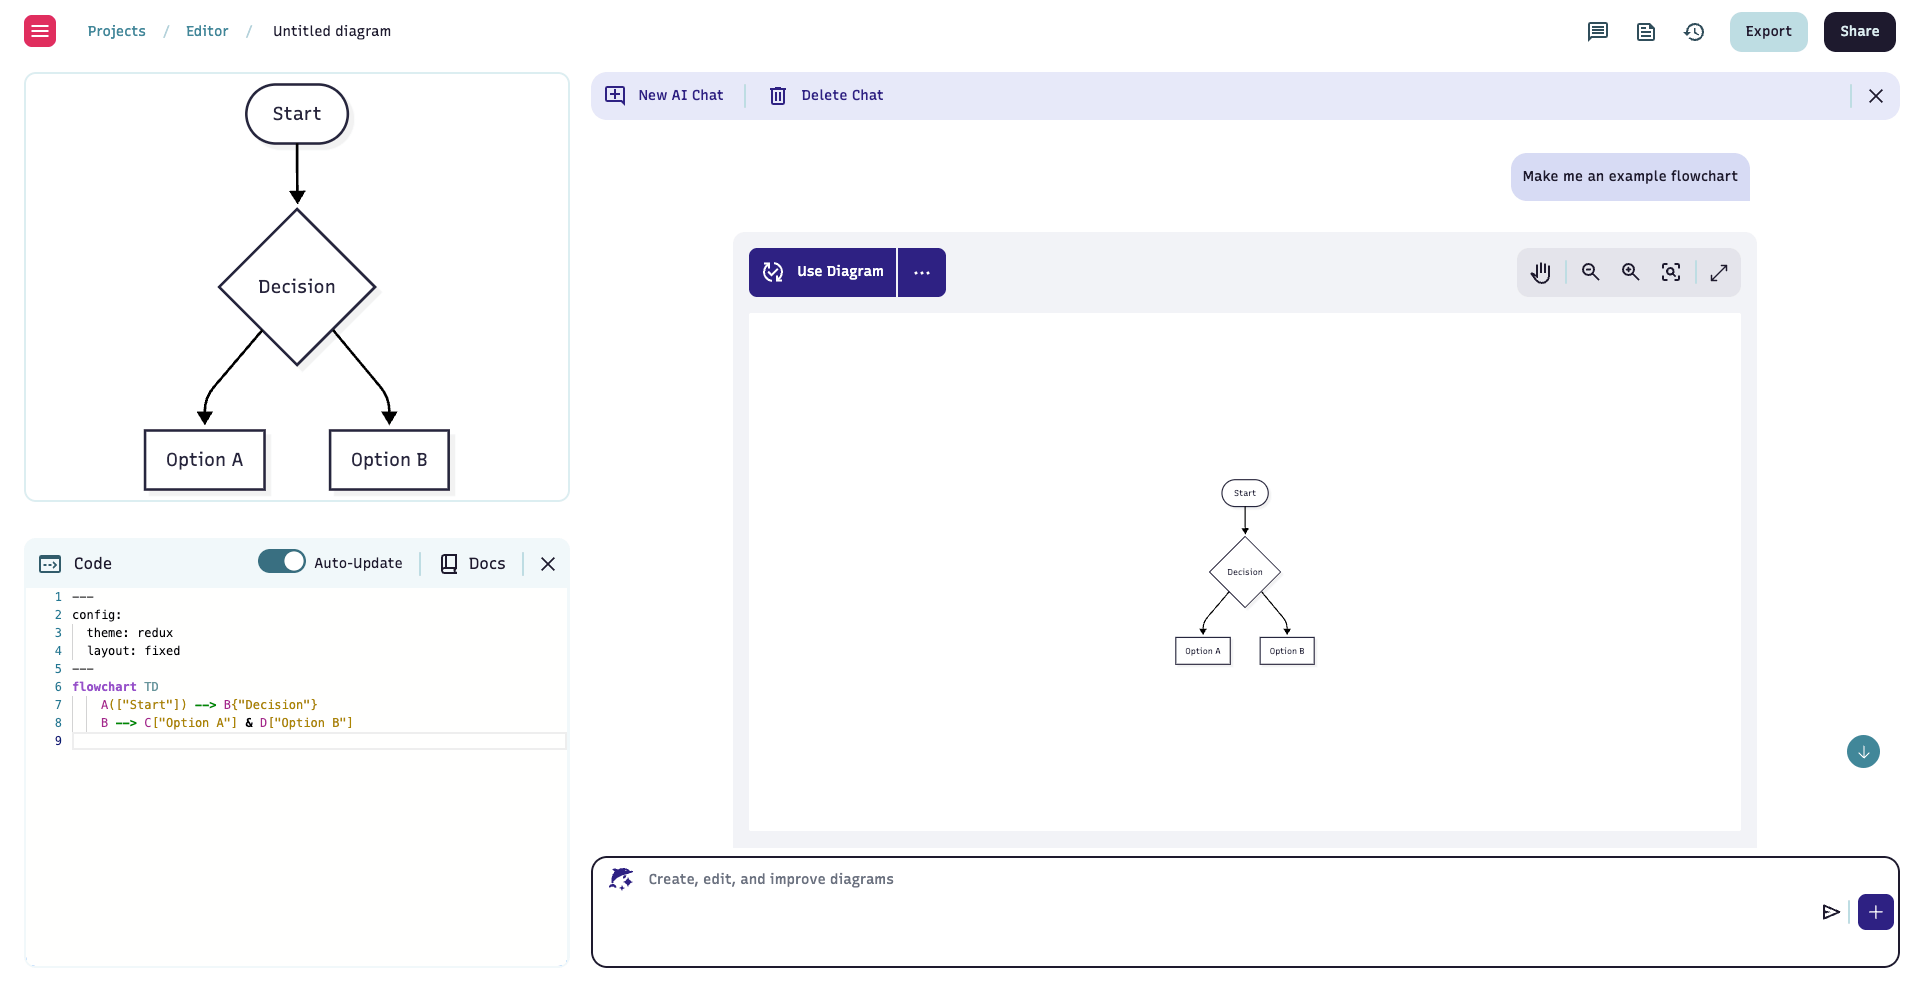The width and height of the screenshot is (1920, 992).
Task: Click the AI assistant icon in input
Action: click(x=621, y=879)
